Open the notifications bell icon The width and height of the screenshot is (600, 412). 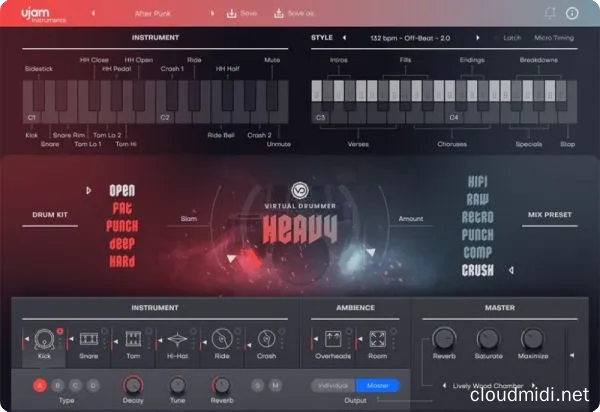point(549,14)
